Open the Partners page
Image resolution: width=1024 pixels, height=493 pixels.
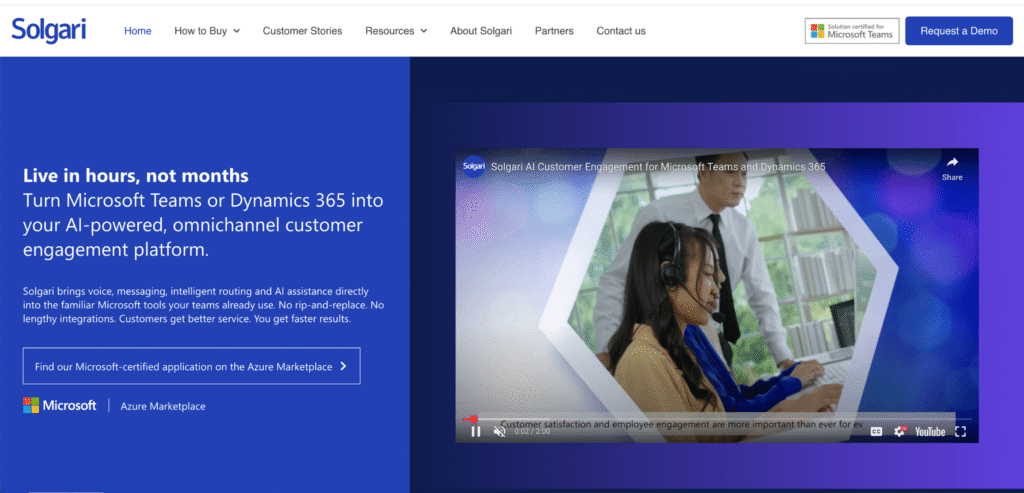(x=554, y=31)
